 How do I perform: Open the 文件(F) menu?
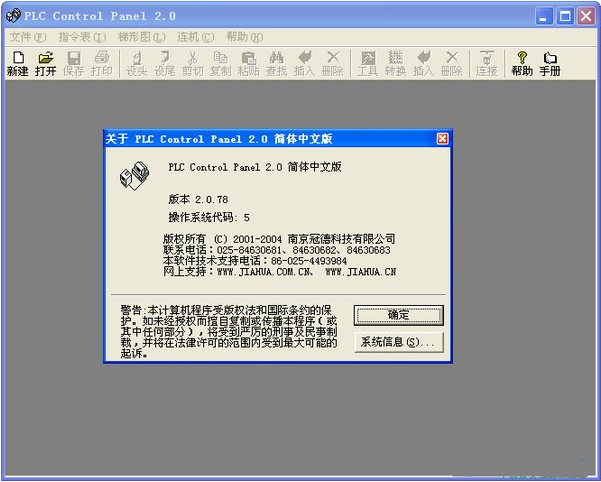tap(28, 37)
